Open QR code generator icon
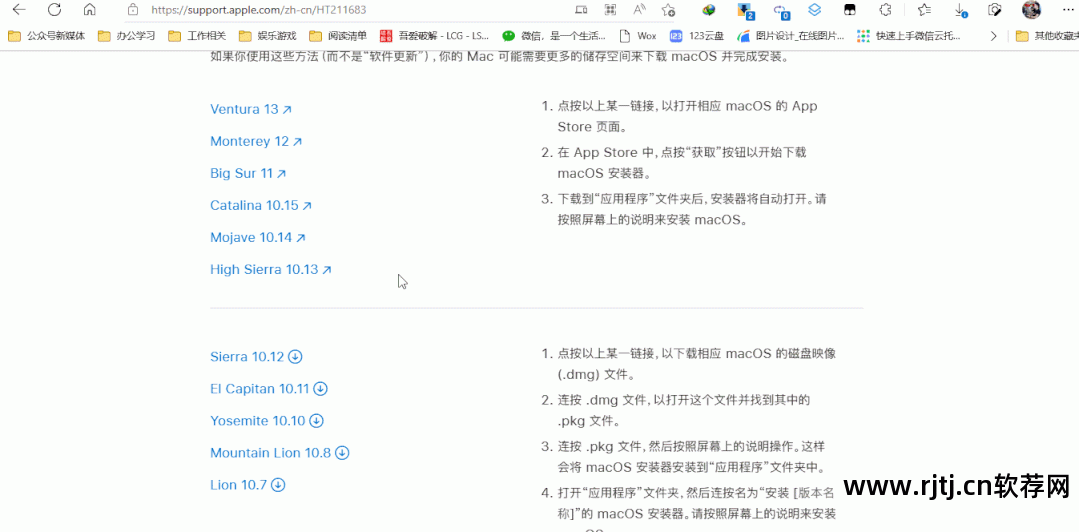This screenshot has width=1079, height=532. pyautogui.click(x=610, y=10)
